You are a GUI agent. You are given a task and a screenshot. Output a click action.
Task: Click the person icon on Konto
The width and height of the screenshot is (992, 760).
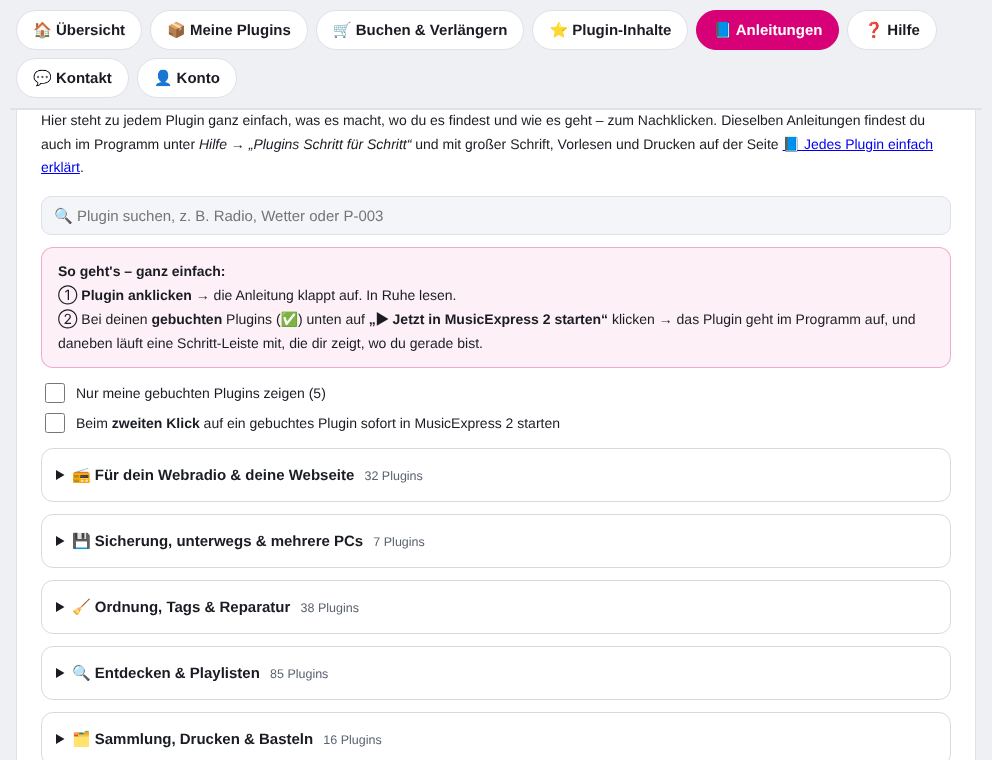[x=163, y=78]
